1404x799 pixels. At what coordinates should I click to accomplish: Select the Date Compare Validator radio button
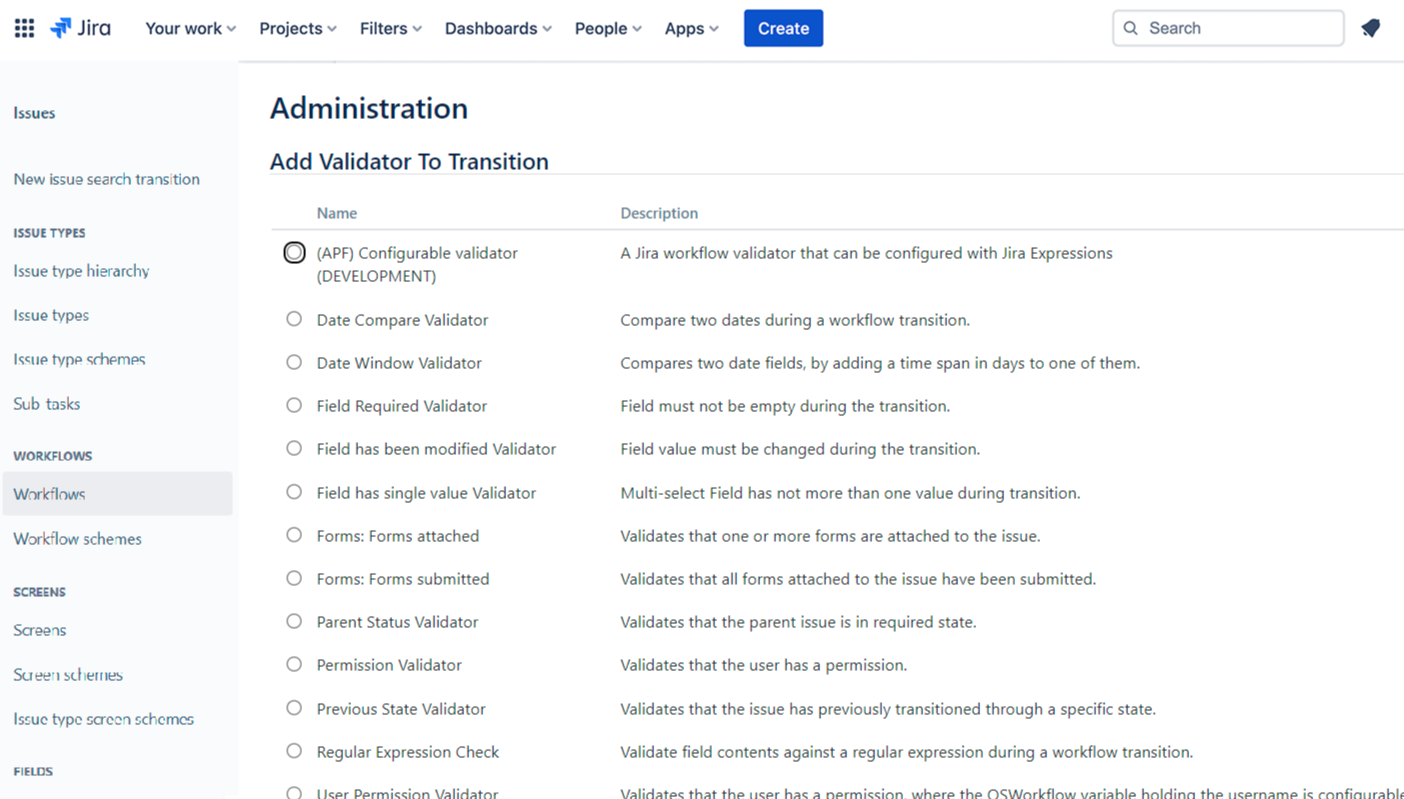click(x=294, y=319)
